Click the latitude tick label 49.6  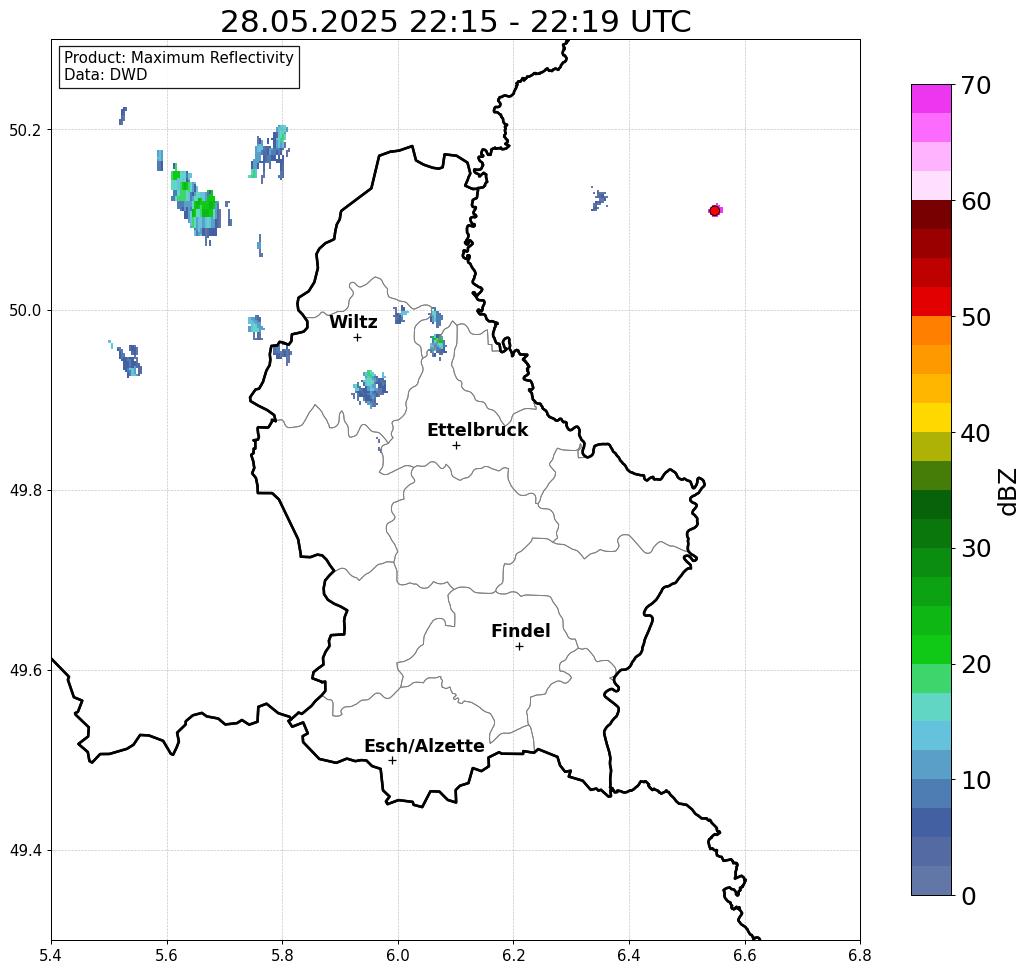point(25,671)
